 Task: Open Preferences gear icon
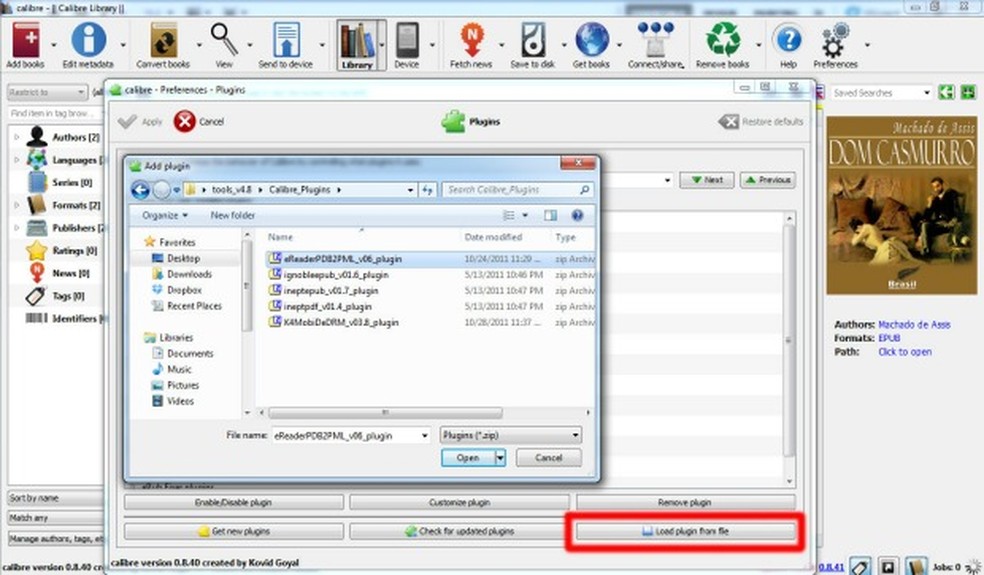click(835, 41)
